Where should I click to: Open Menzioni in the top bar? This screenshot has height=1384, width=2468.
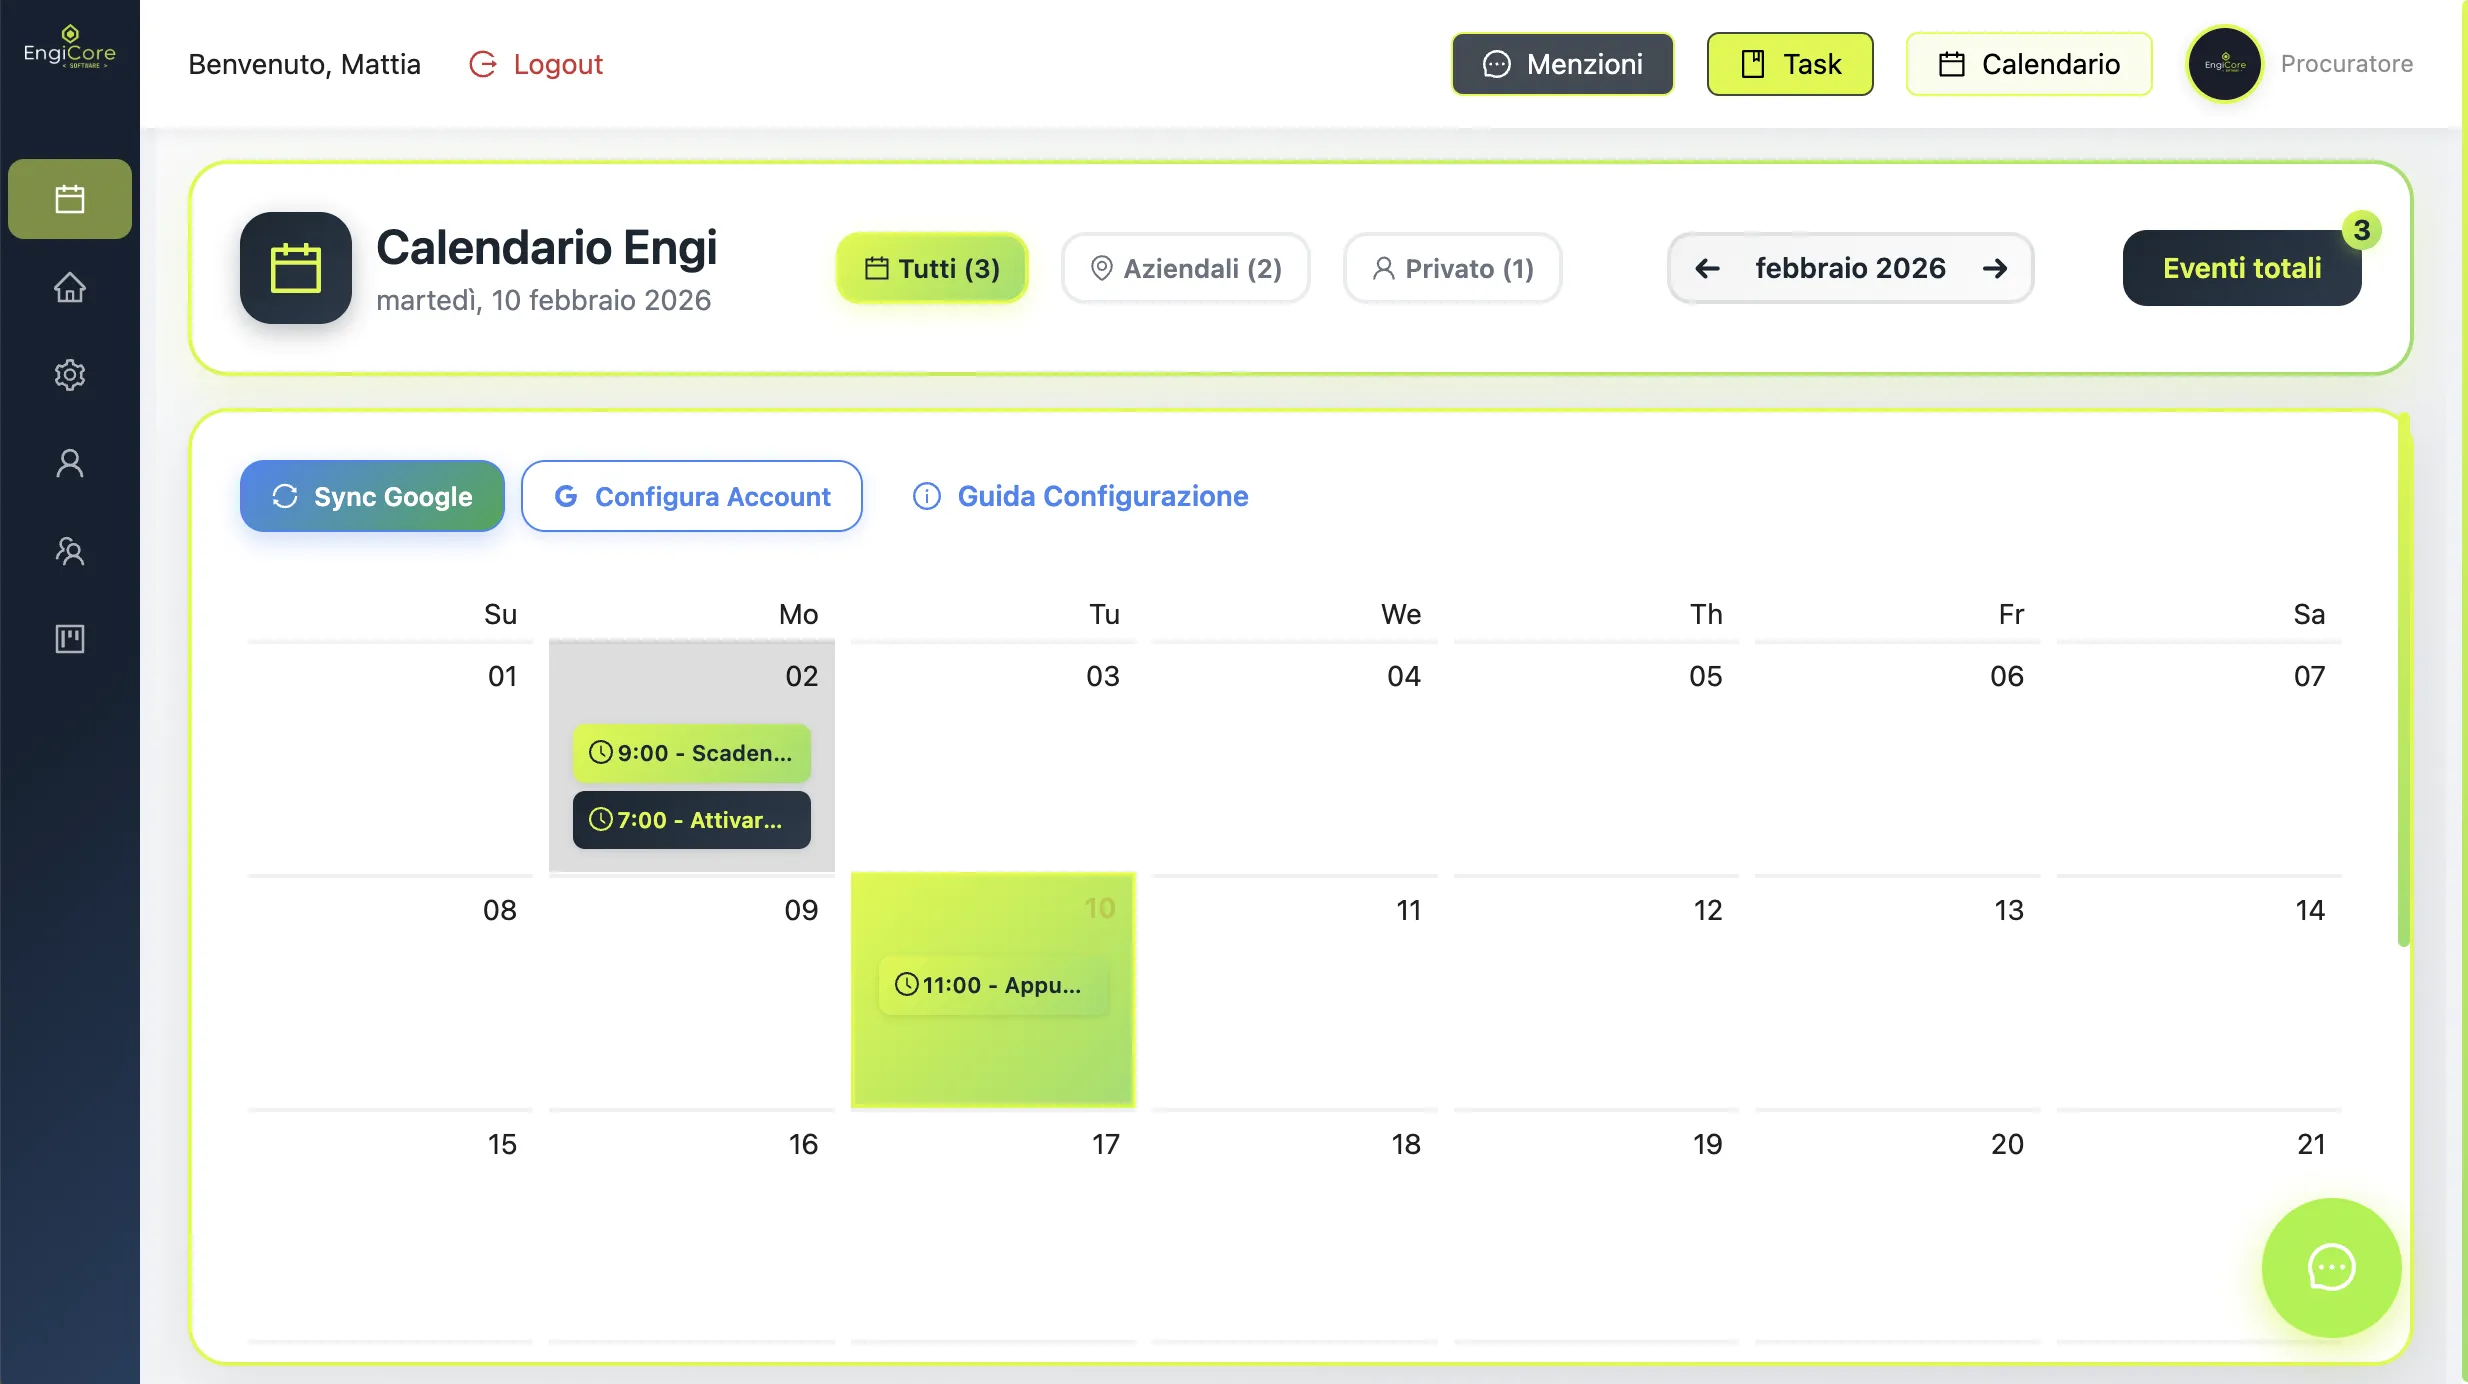tap(1563, 64)
